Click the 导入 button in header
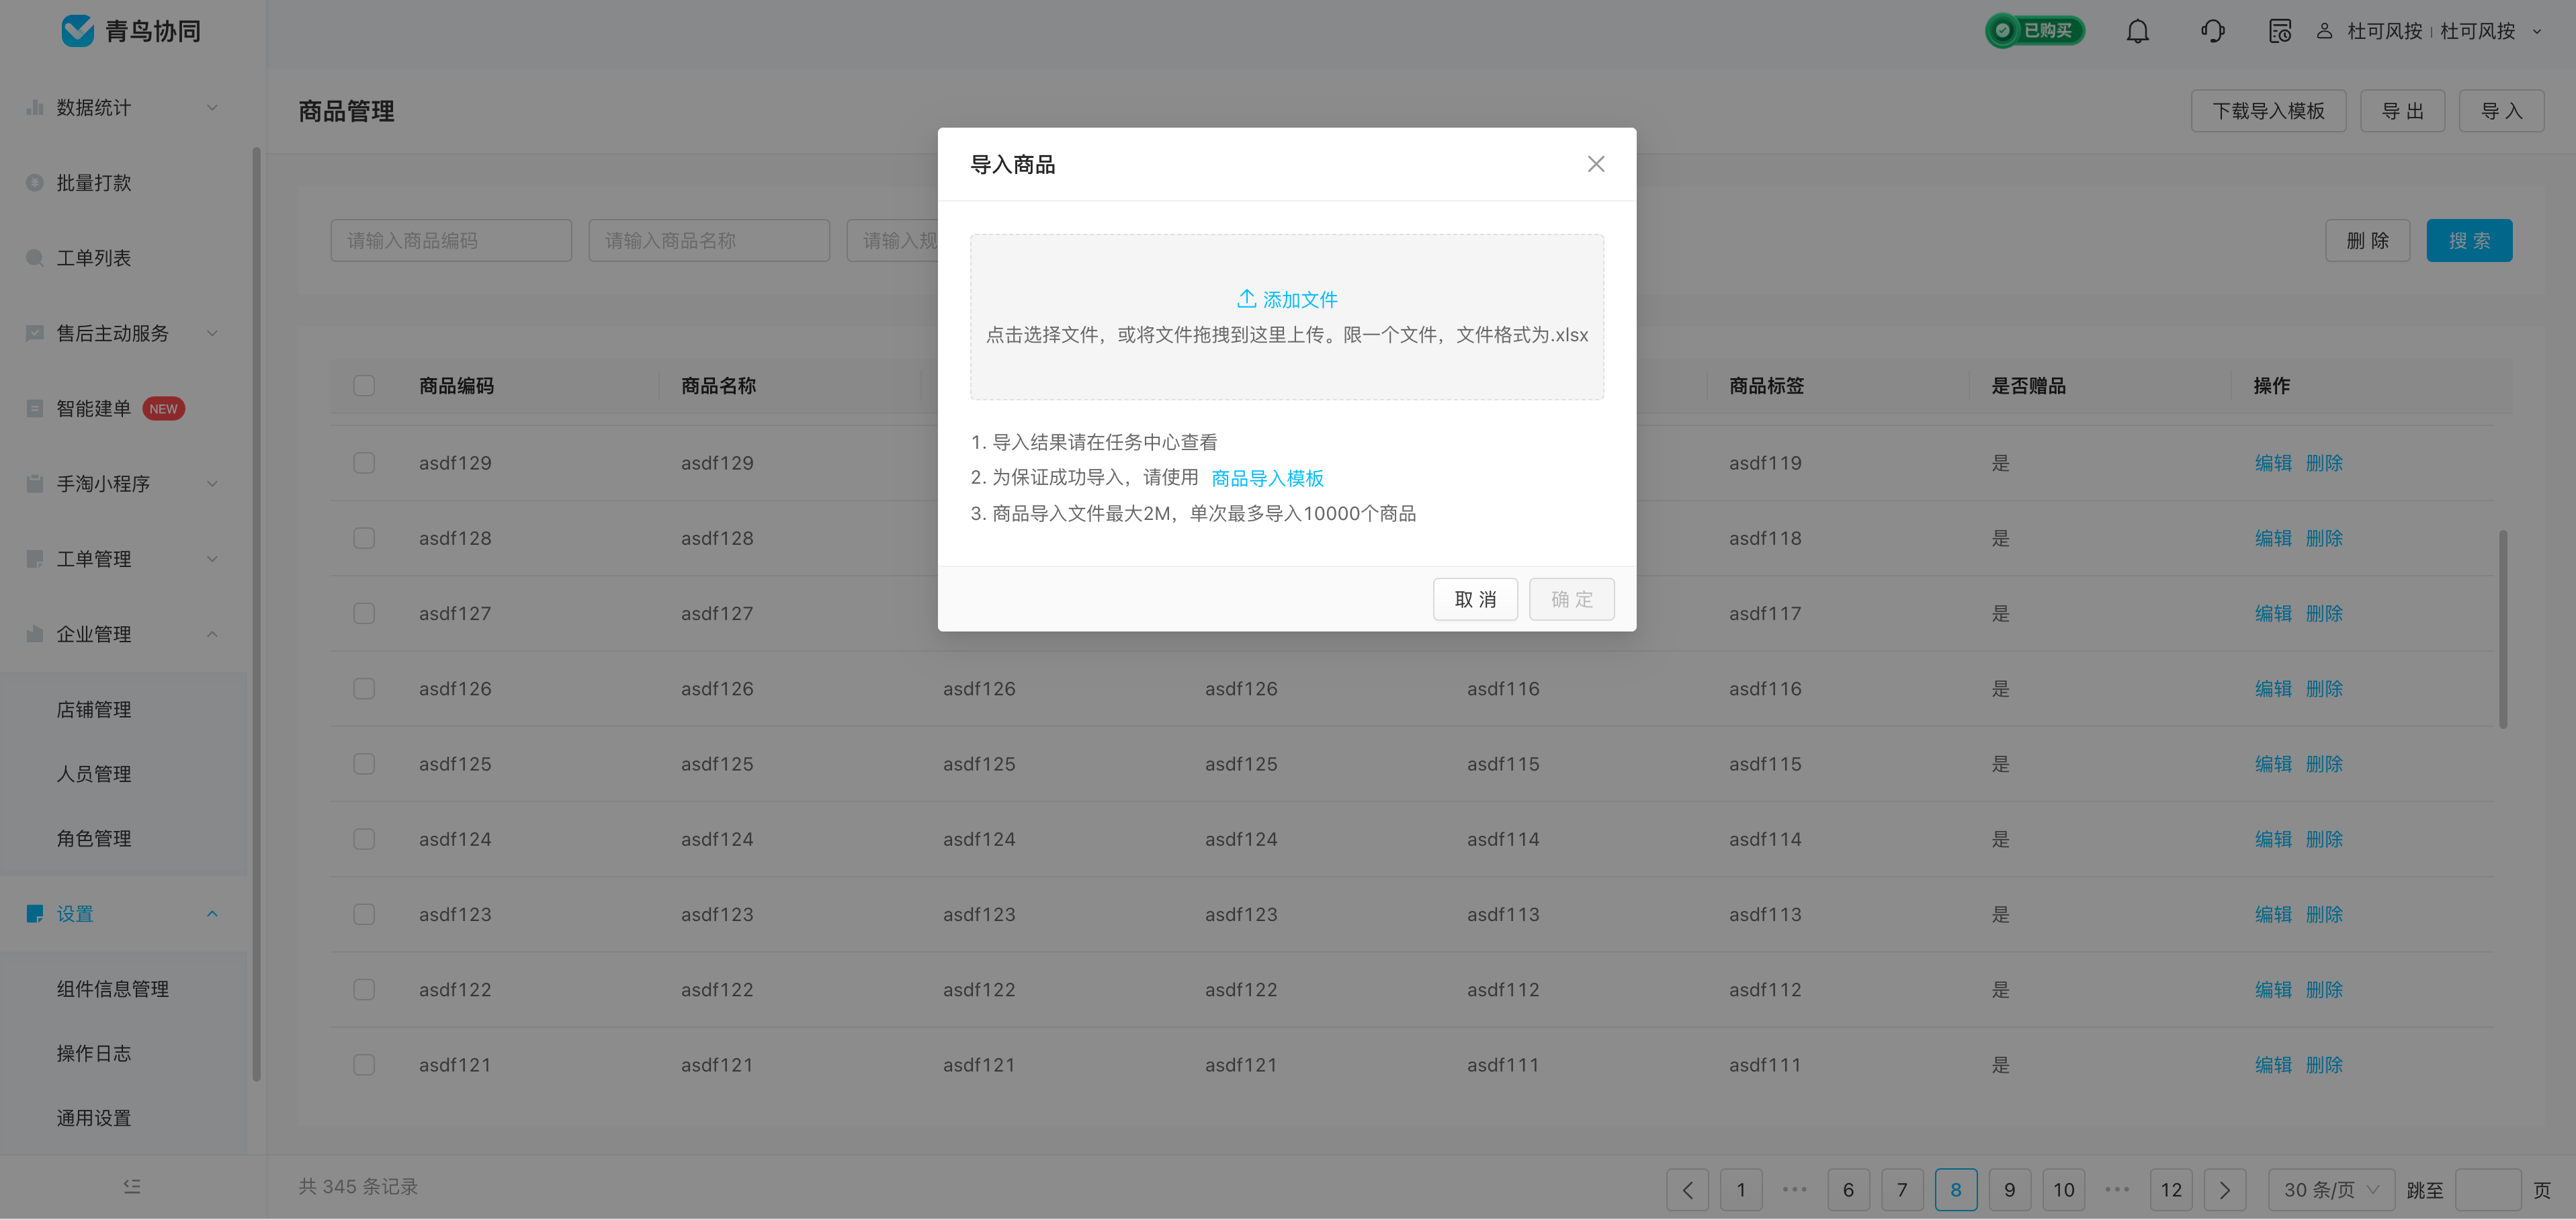 (2501, 111)
